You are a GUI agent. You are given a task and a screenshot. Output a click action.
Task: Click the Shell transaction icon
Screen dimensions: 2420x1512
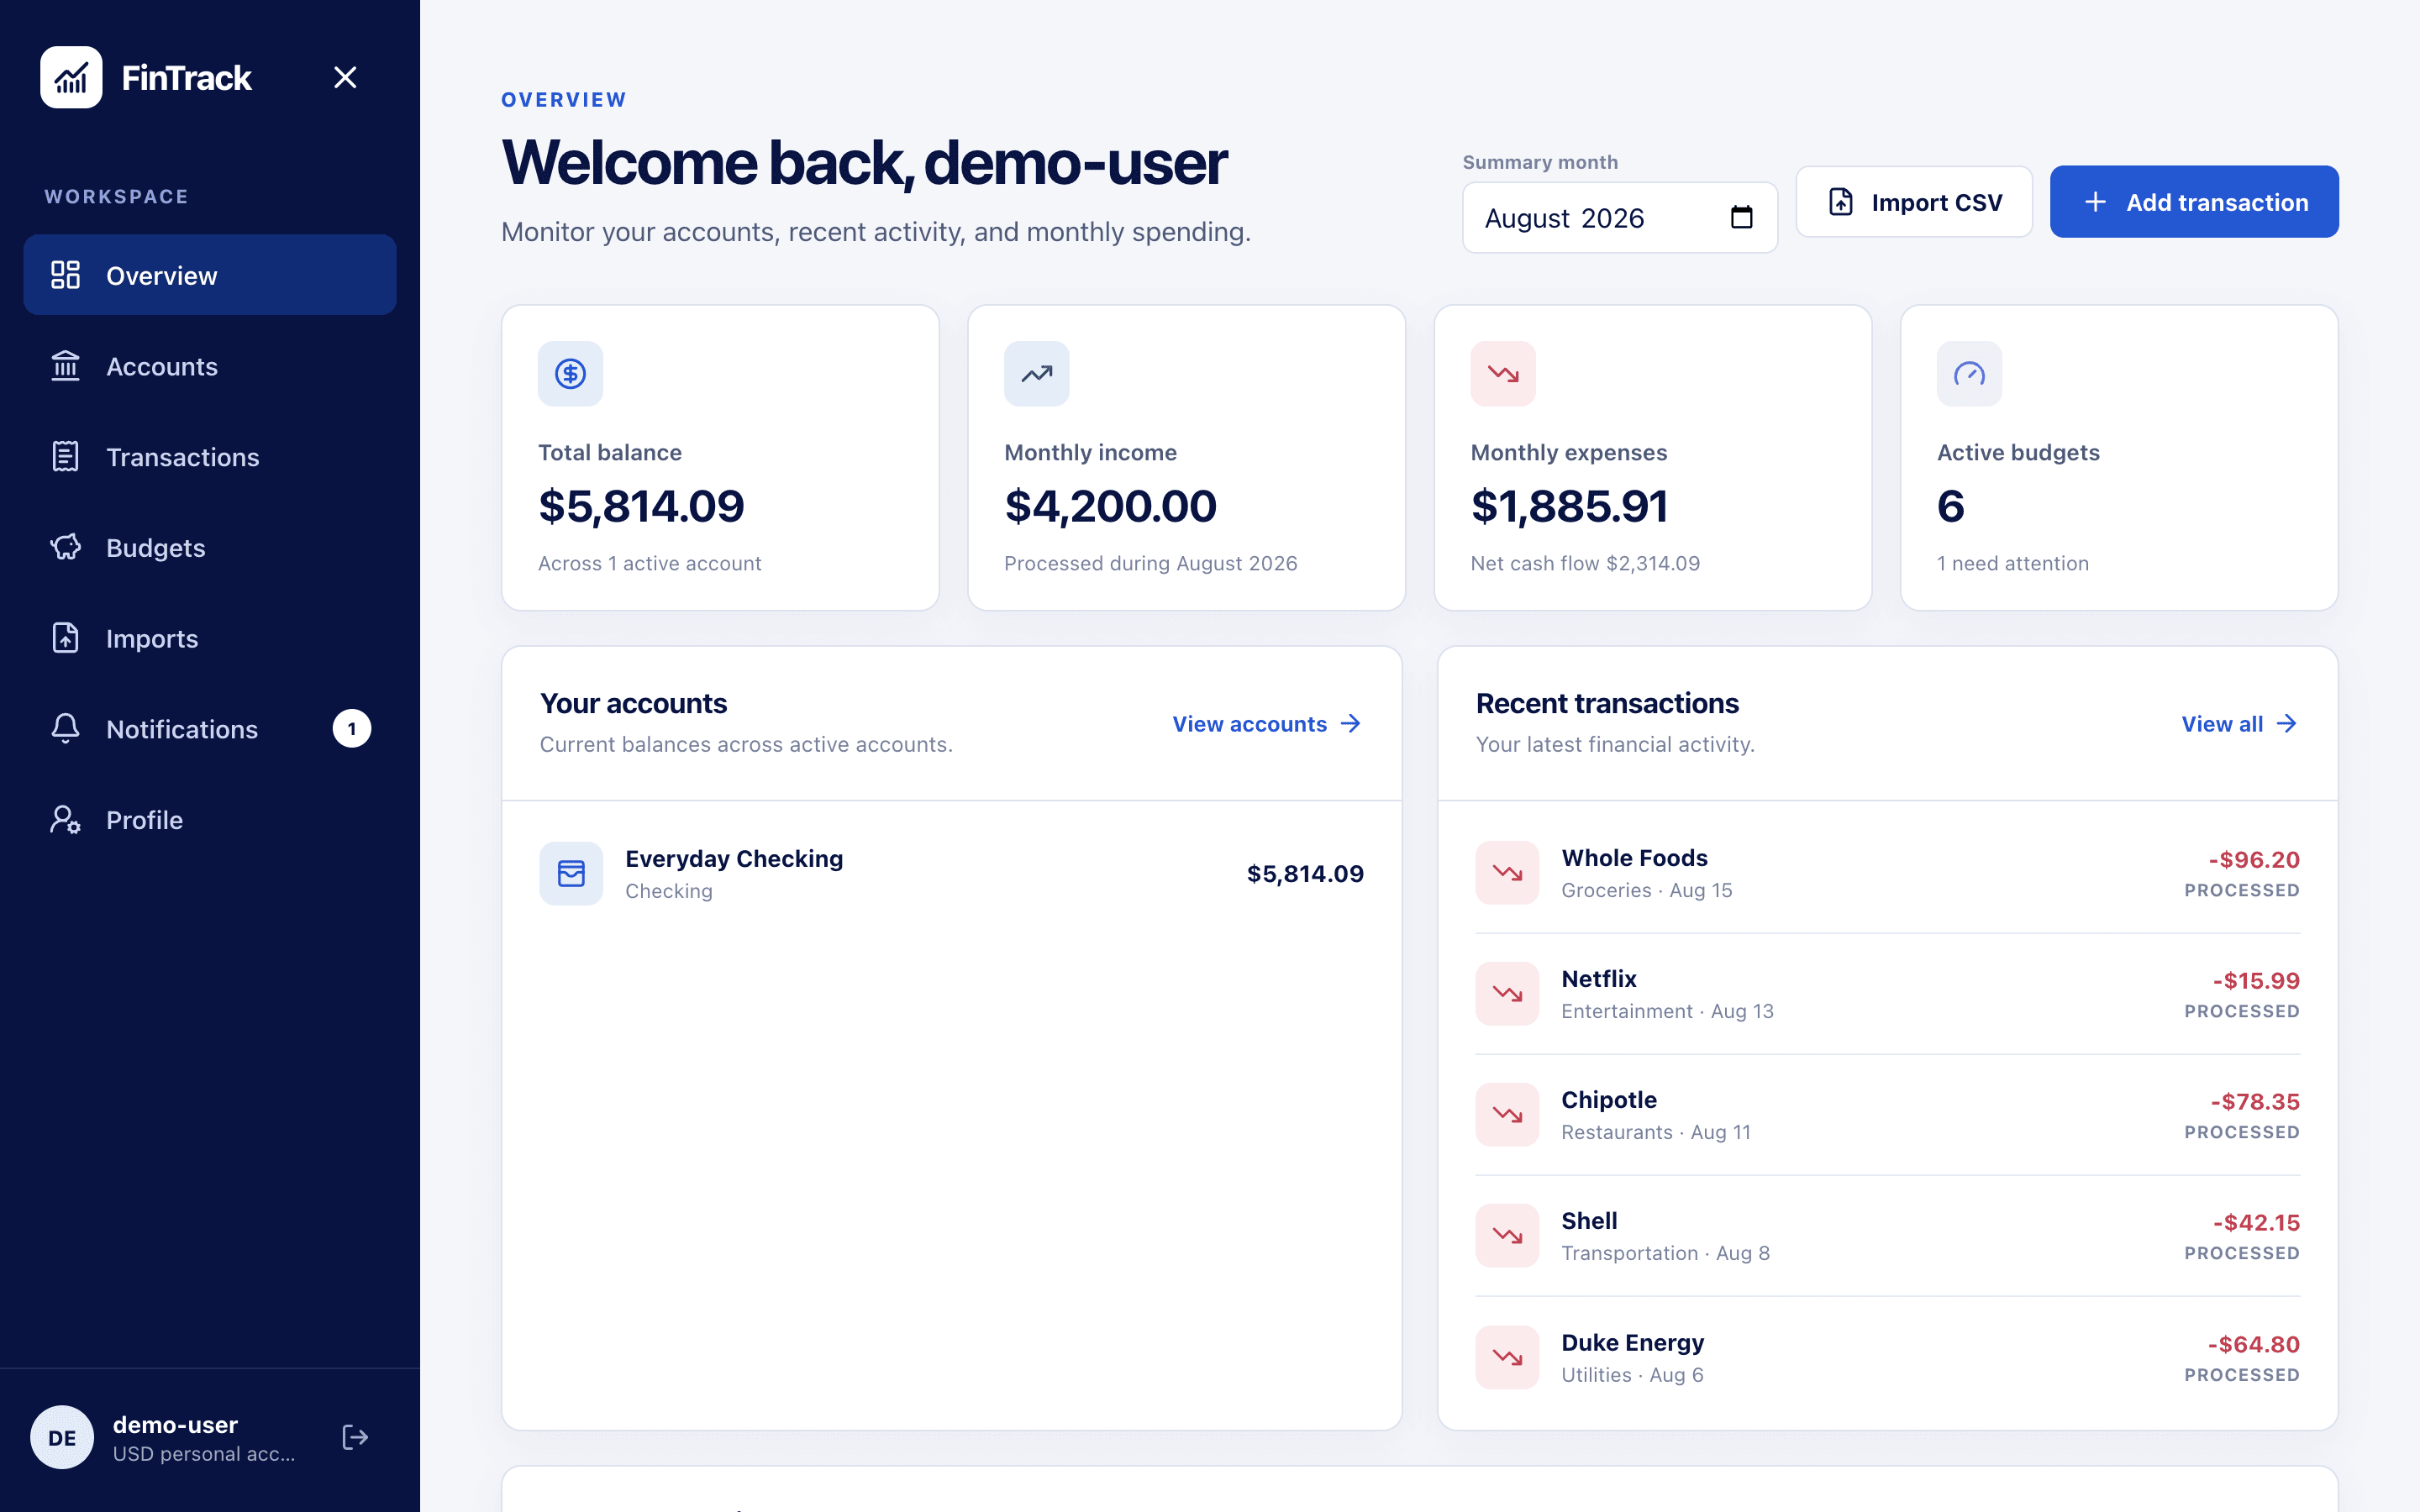tap(1507, 1235)
